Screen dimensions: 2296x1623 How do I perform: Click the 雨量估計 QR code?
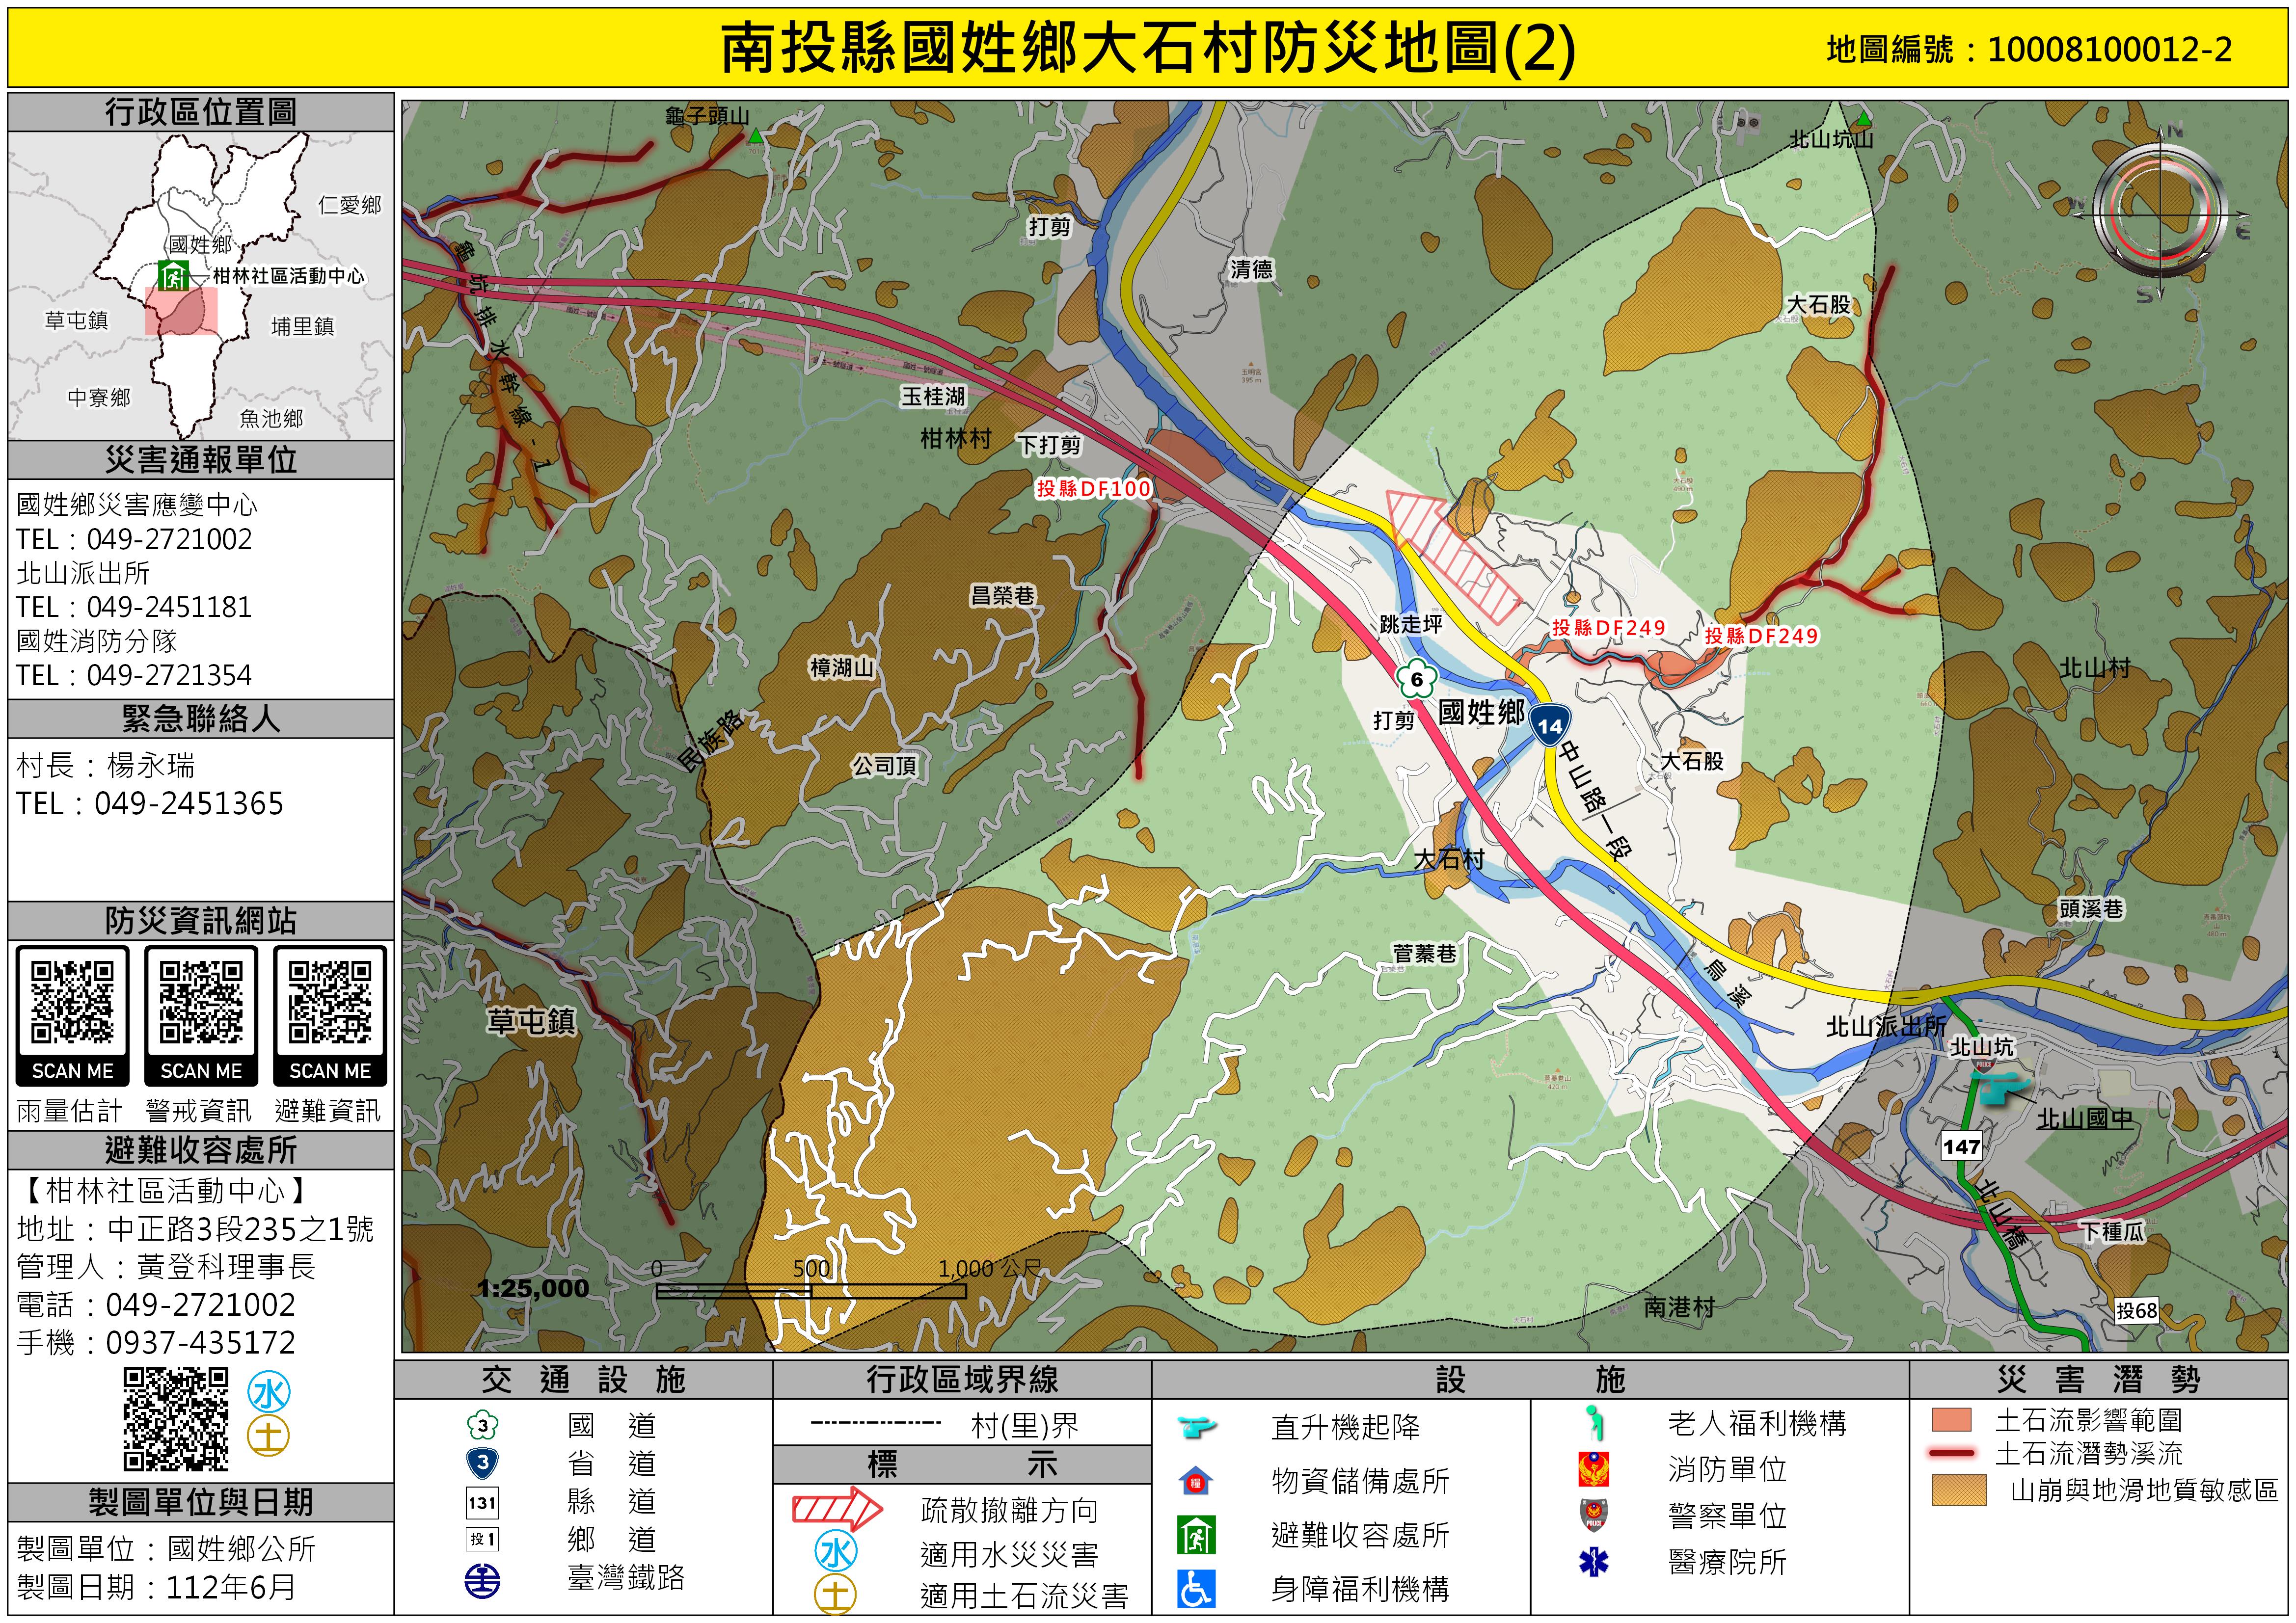click(x=72, y=1002)
